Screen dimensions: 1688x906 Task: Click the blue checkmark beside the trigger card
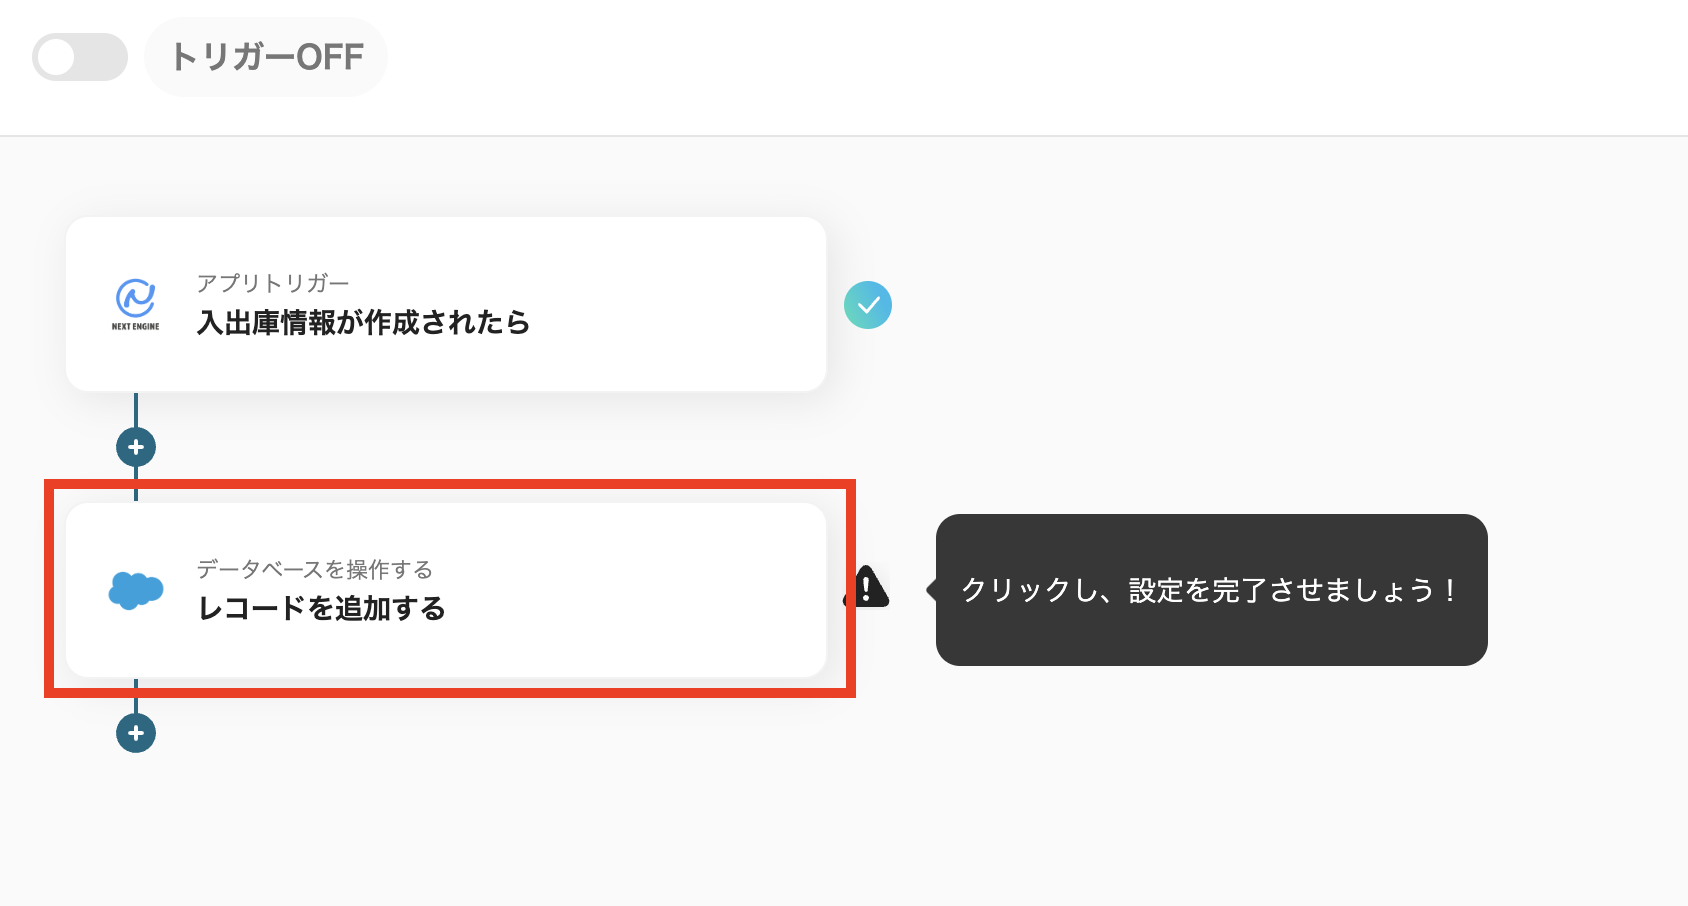click(x=869, y=306)
